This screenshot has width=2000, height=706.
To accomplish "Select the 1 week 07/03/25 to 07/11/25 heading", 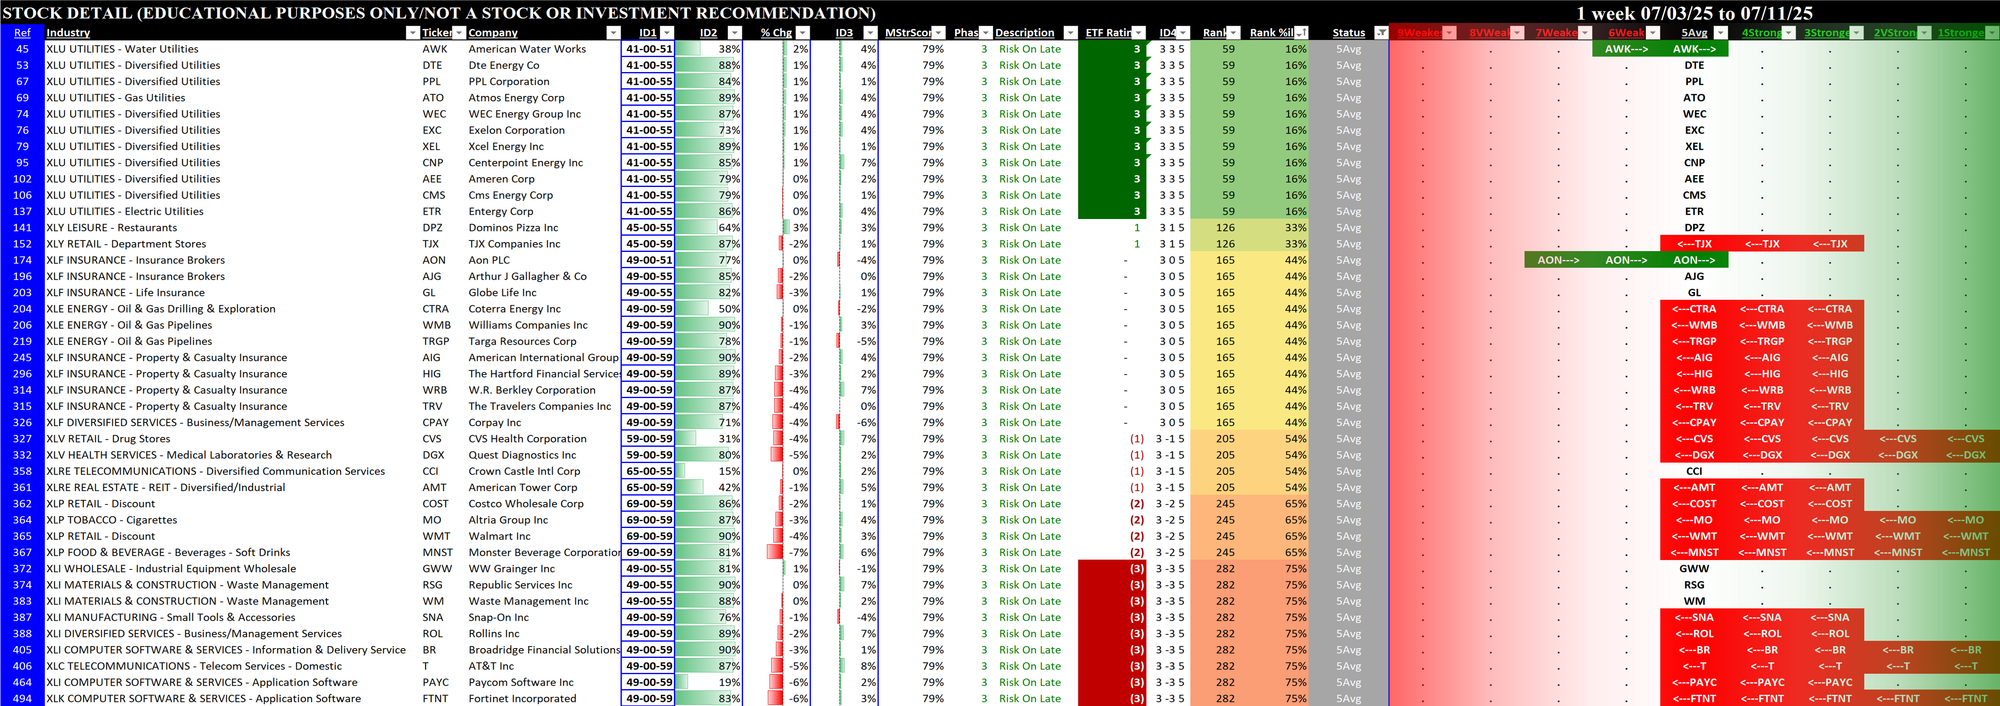I will [x=1695, y=13].
